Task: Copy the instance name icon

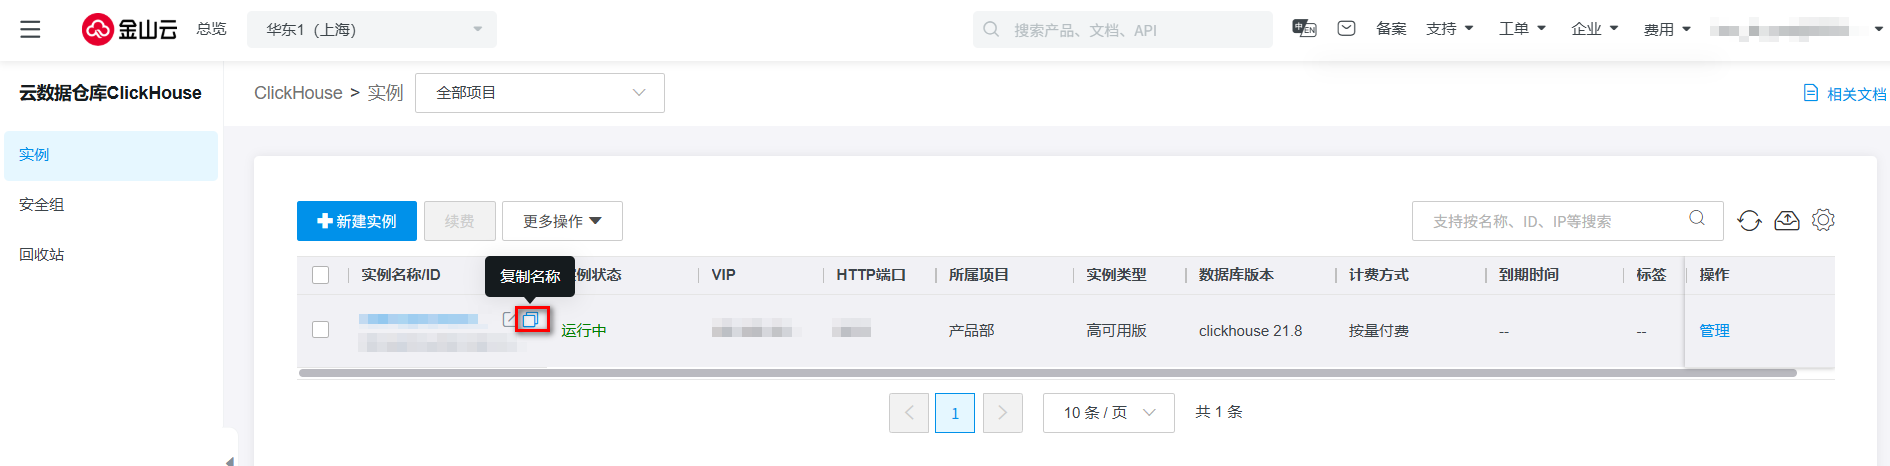Action: (531, 320)
